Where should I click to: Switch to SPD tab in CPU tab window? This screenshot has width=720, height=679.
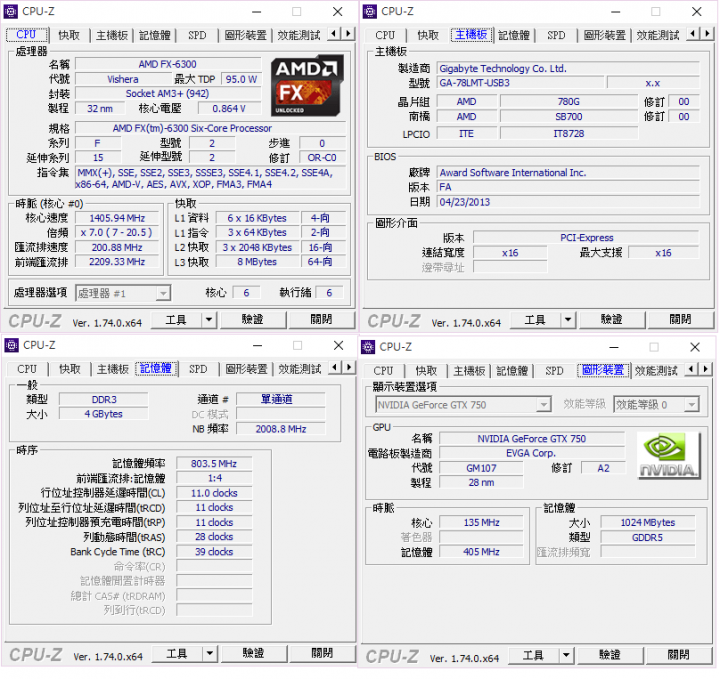197,35
